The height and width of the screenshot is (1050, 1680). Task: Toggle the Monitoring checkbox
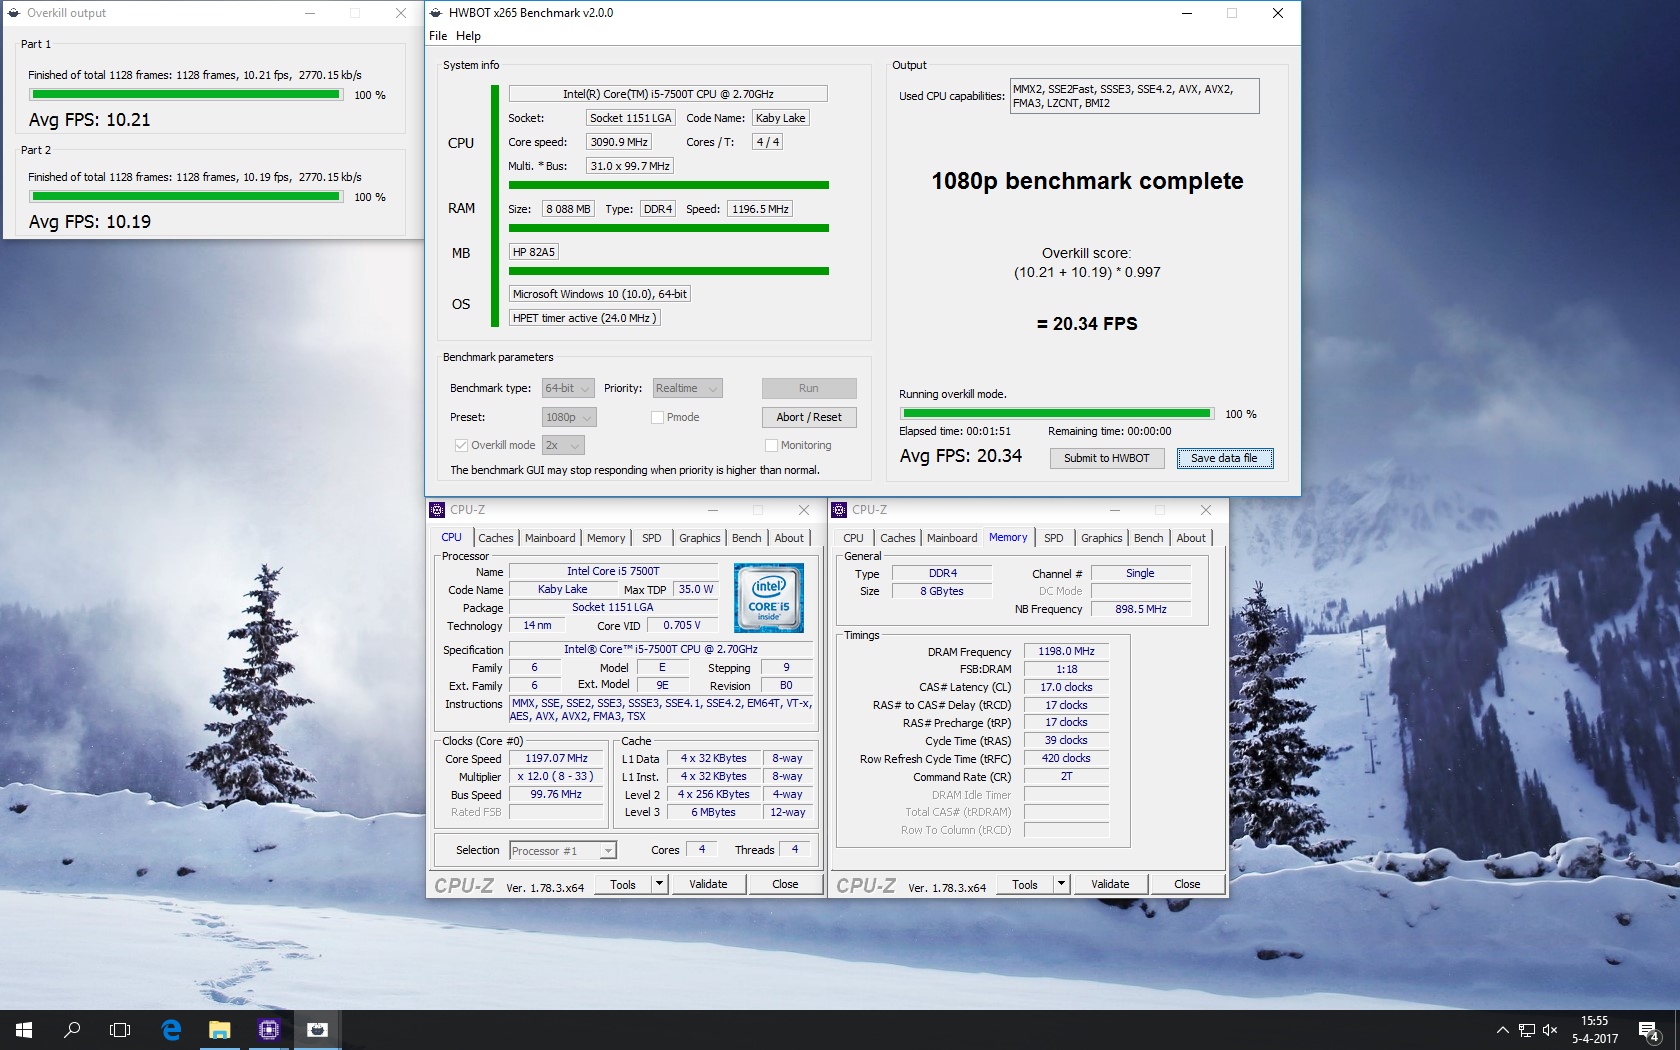point(771,445)
